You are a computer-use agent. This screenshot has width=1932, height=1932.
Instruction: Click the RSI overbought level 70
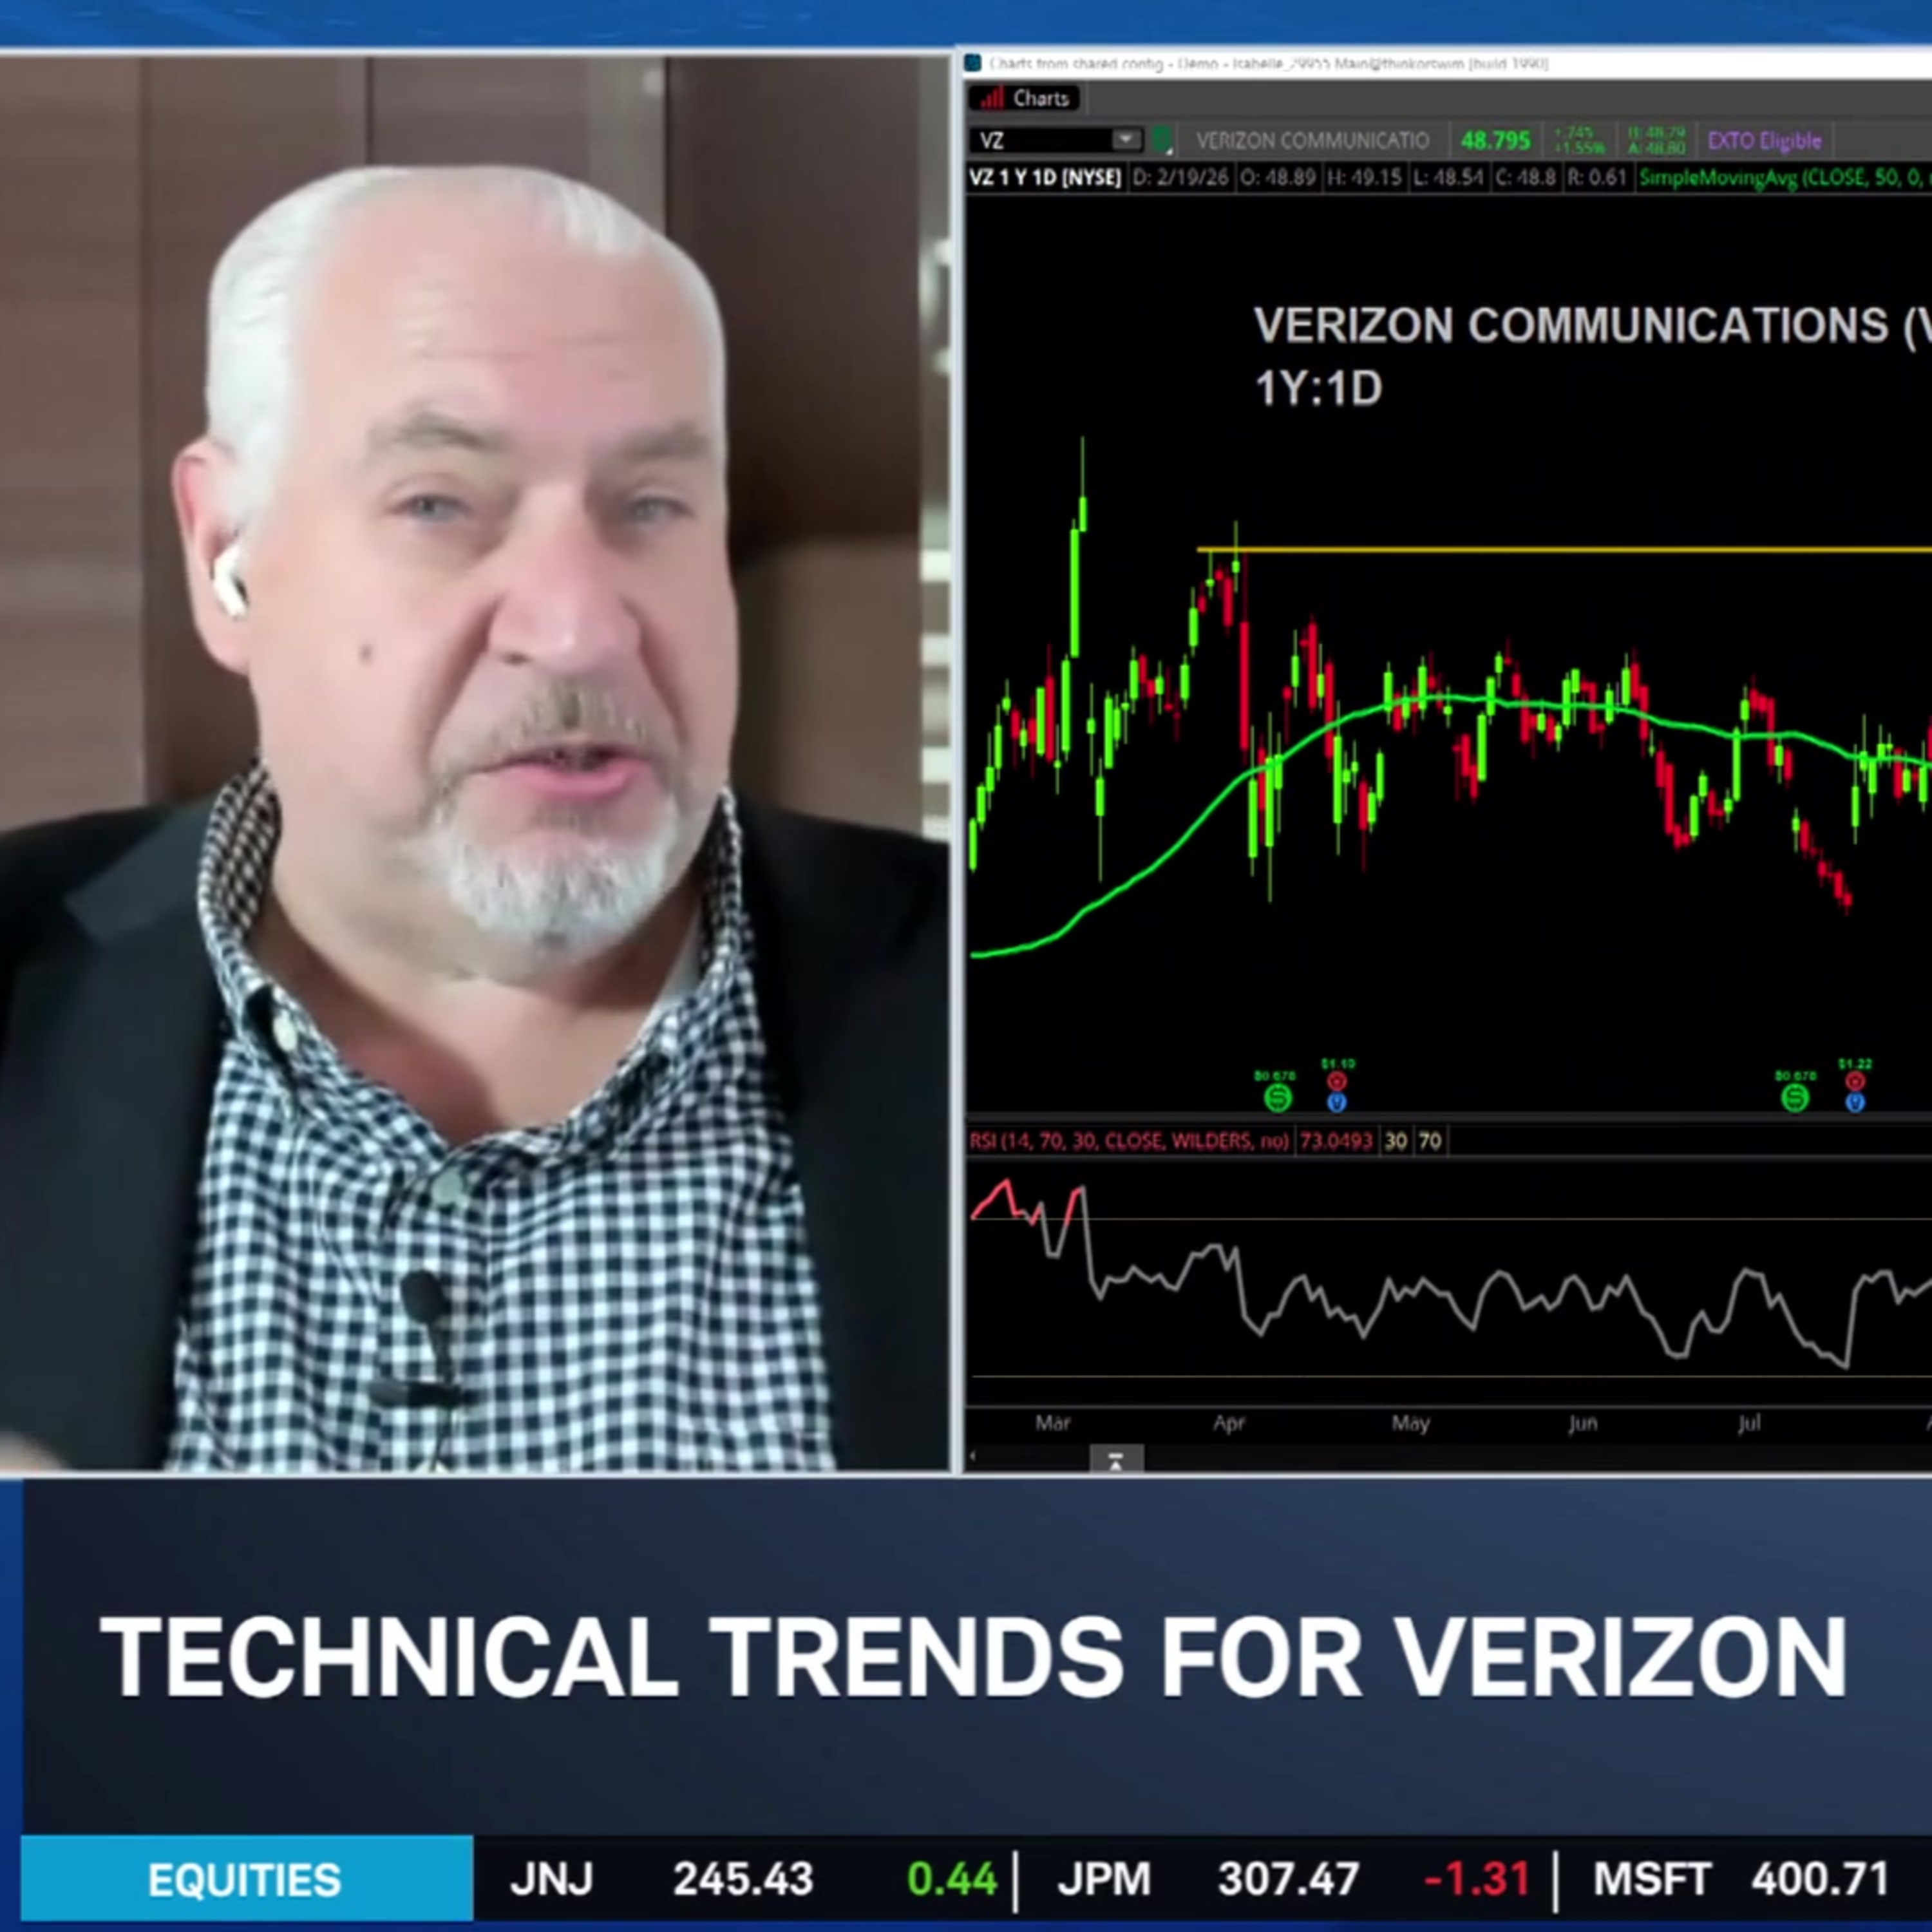coord(1430,1141)
